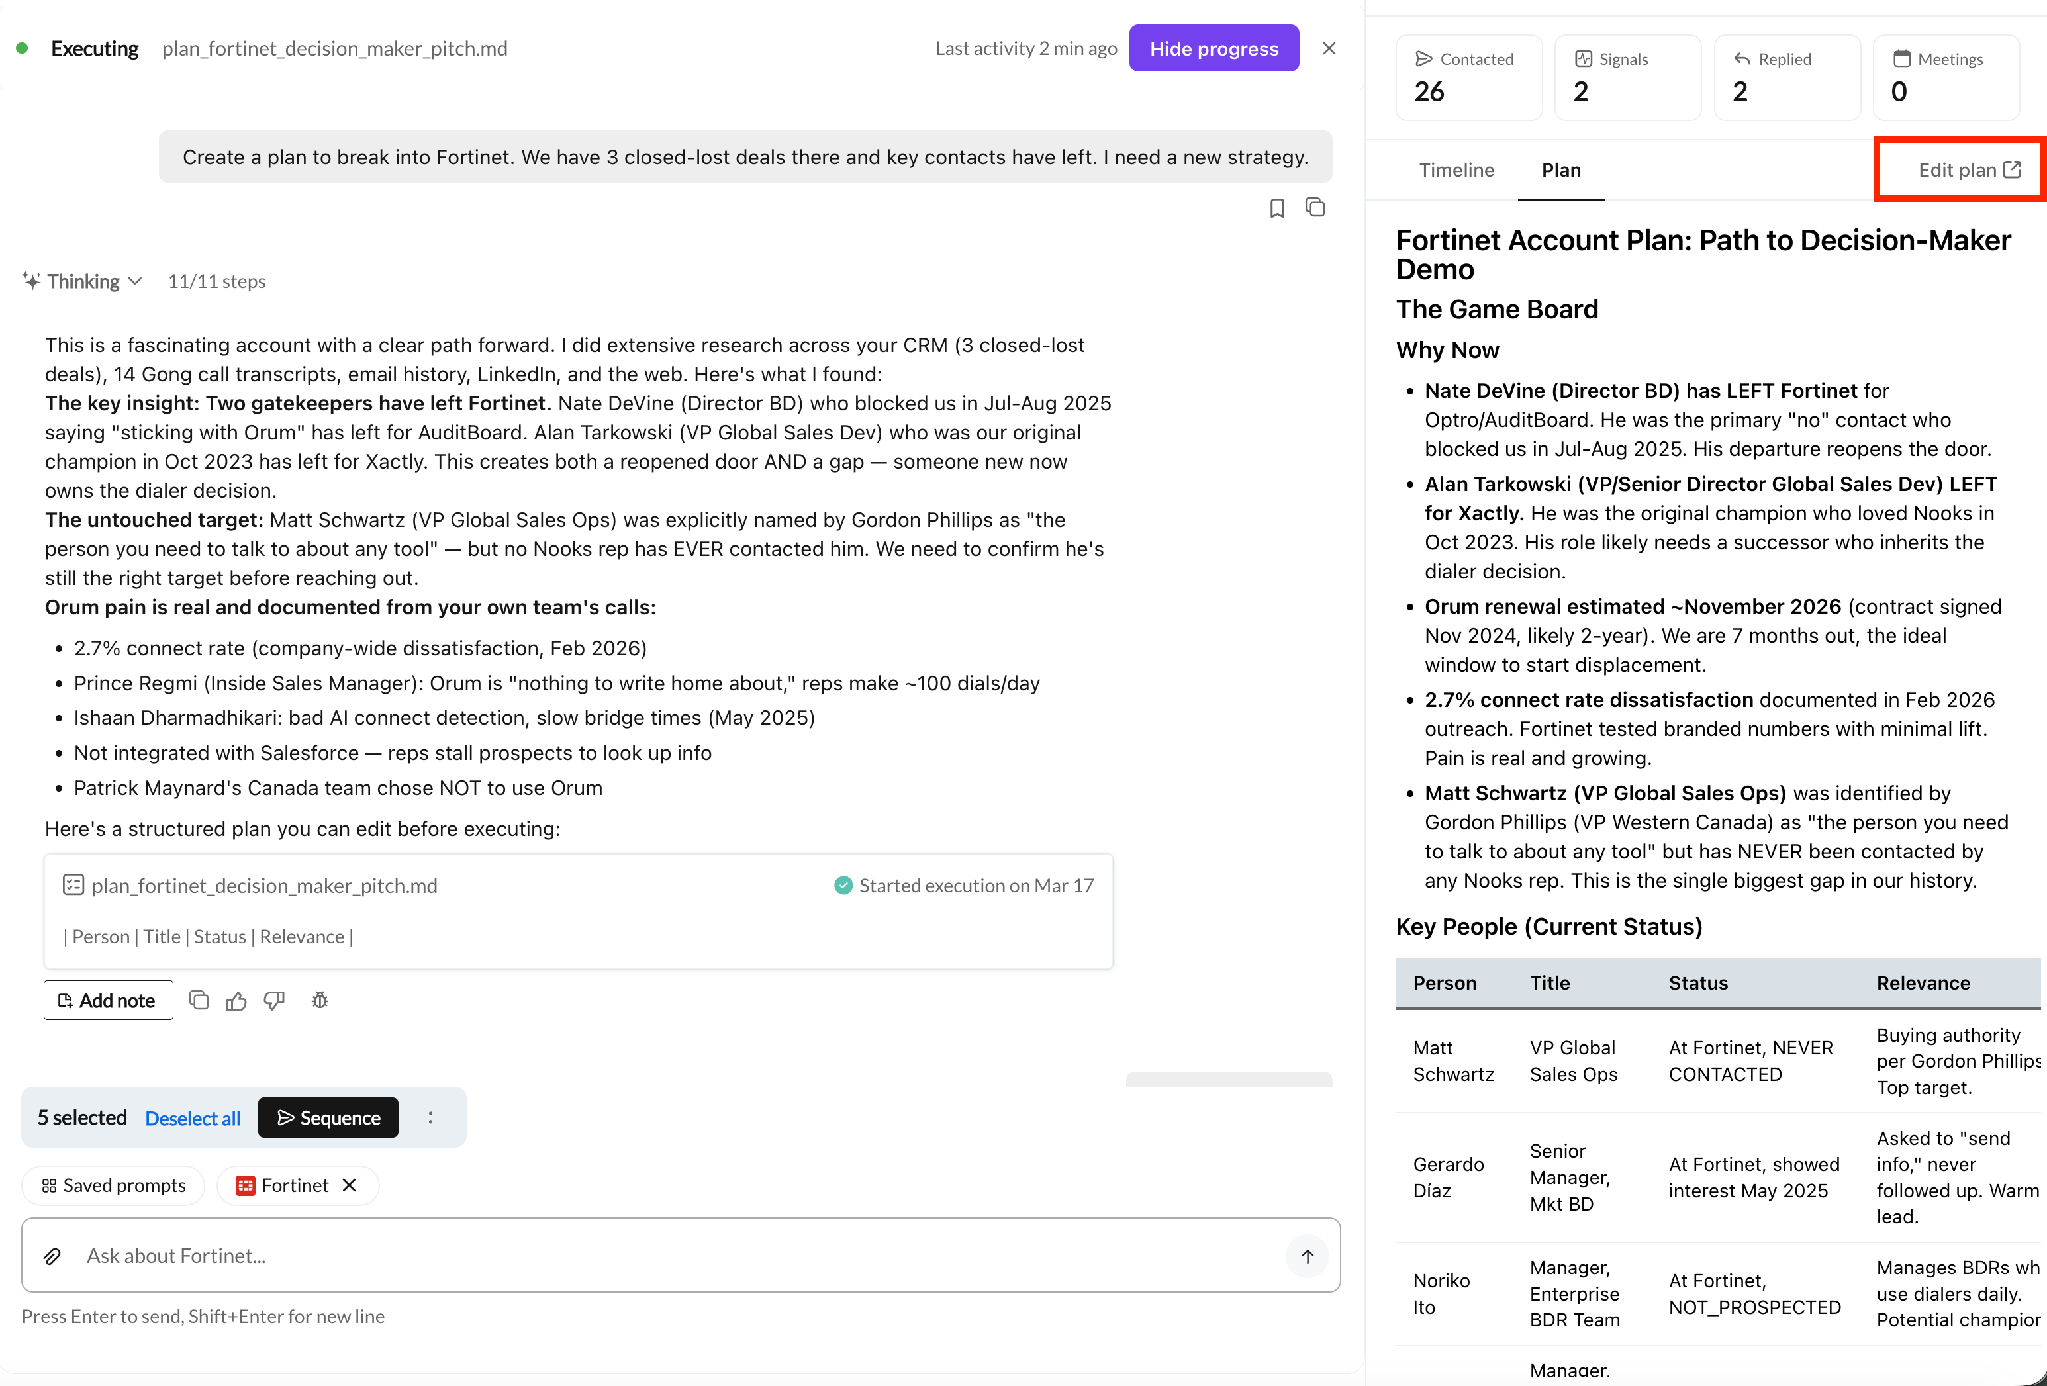The image size is (2047, 1386).
Task: Bookmark the user prompt message
Action: [x=1277, y=208]
